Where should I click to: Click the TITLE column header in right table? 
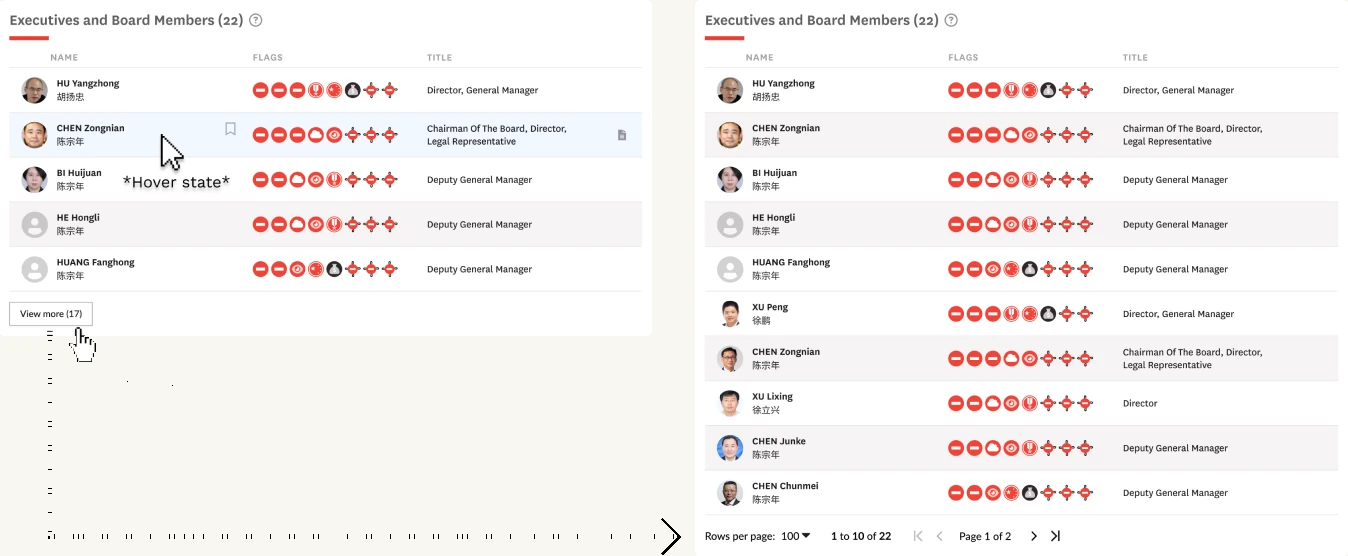(x=1135, y=58)
